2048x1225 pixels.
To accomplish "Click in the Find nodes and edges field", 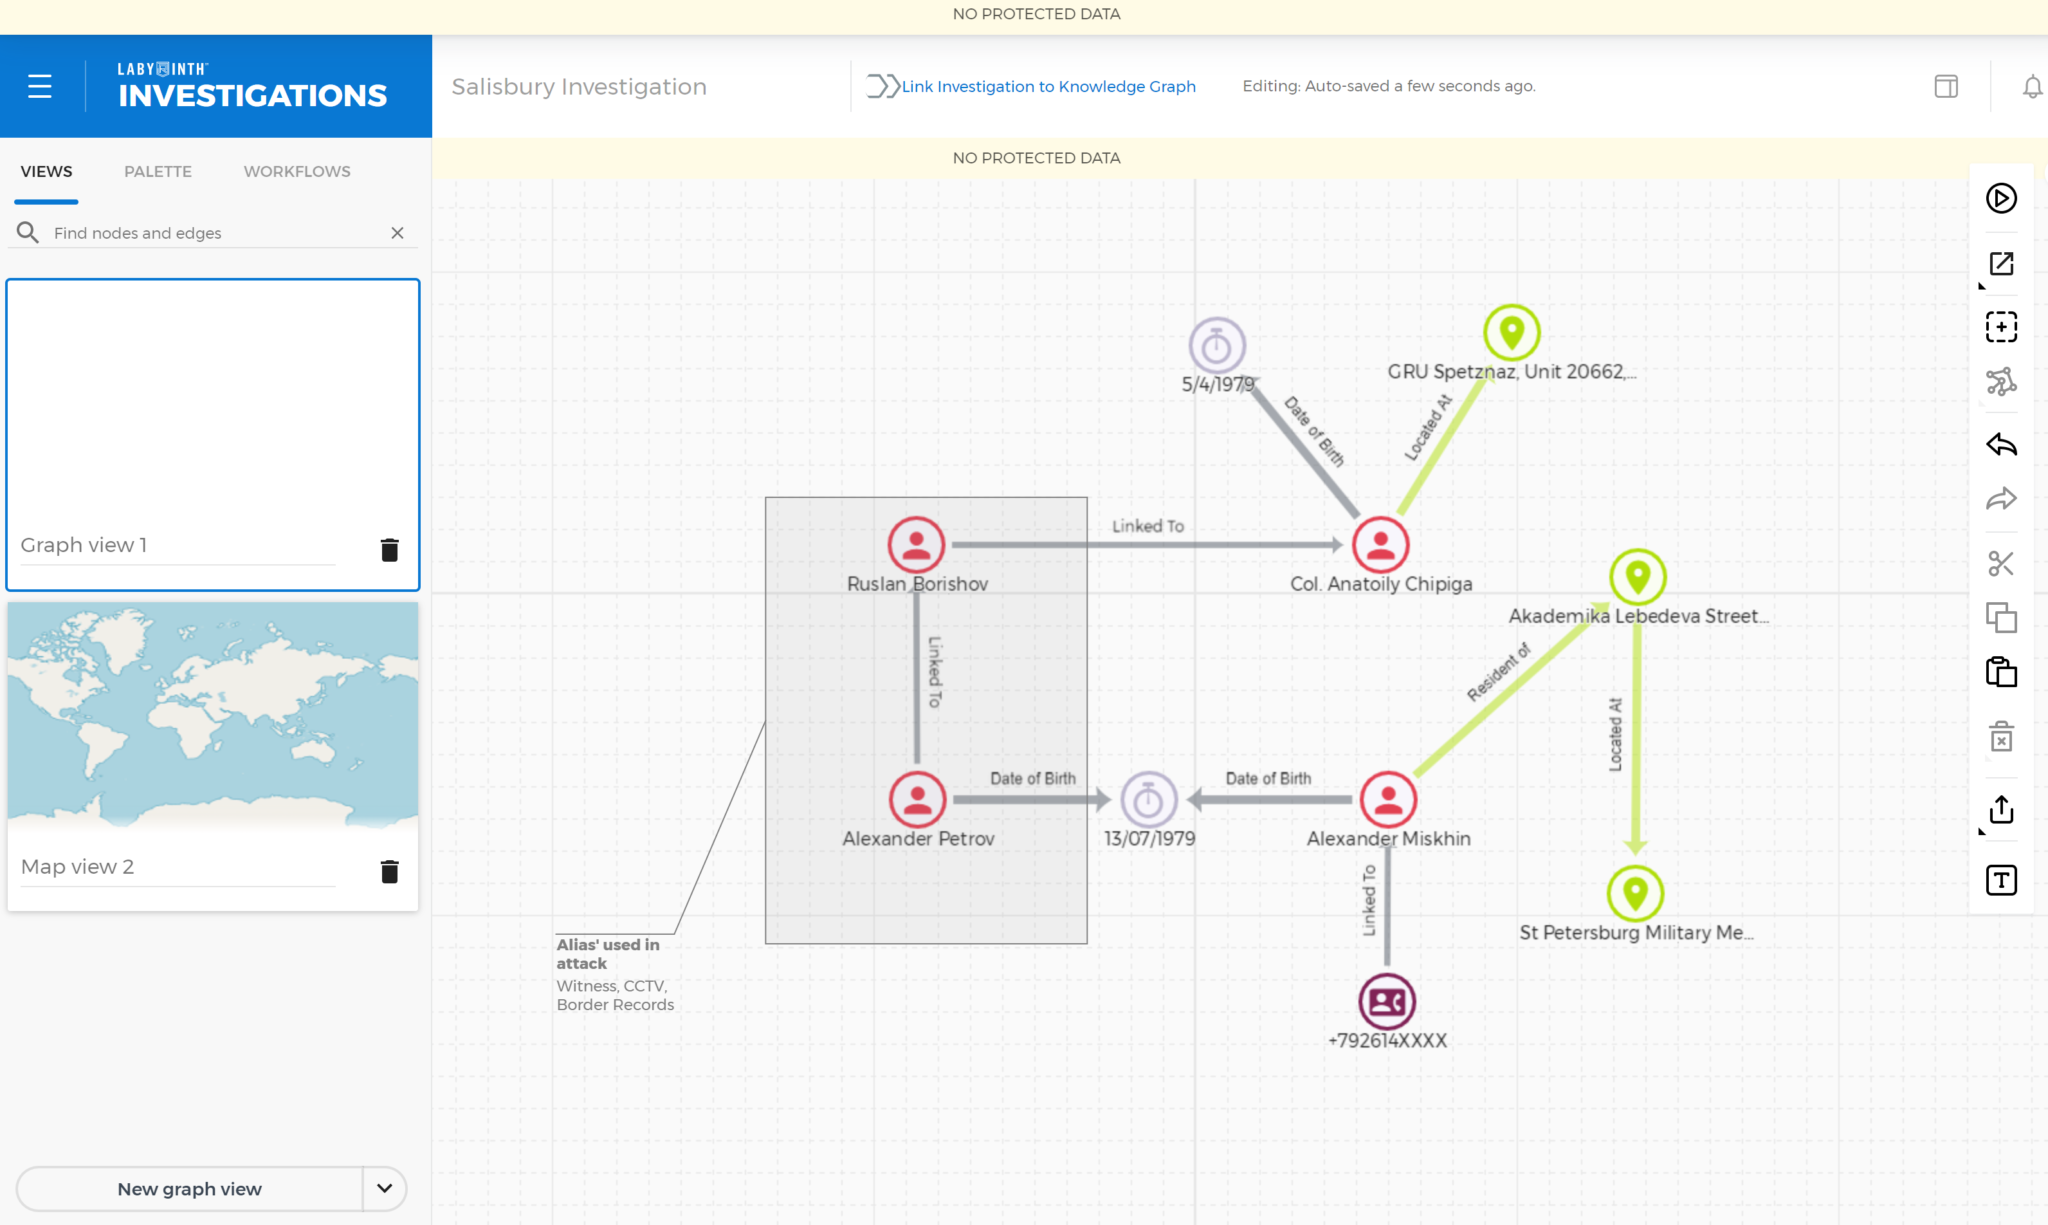I will (200, 232).
